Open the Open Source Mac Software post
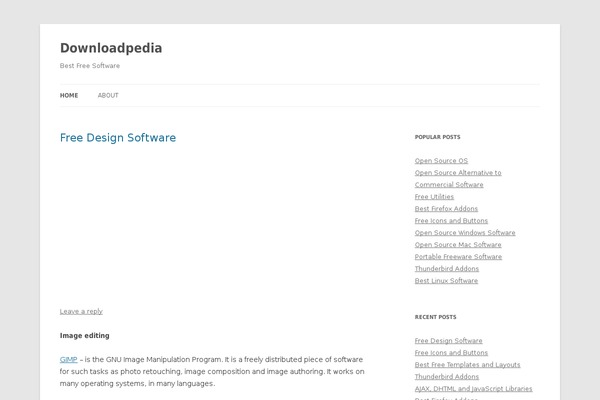The height and width of the screenshot is (400, 600). point(458,245)
